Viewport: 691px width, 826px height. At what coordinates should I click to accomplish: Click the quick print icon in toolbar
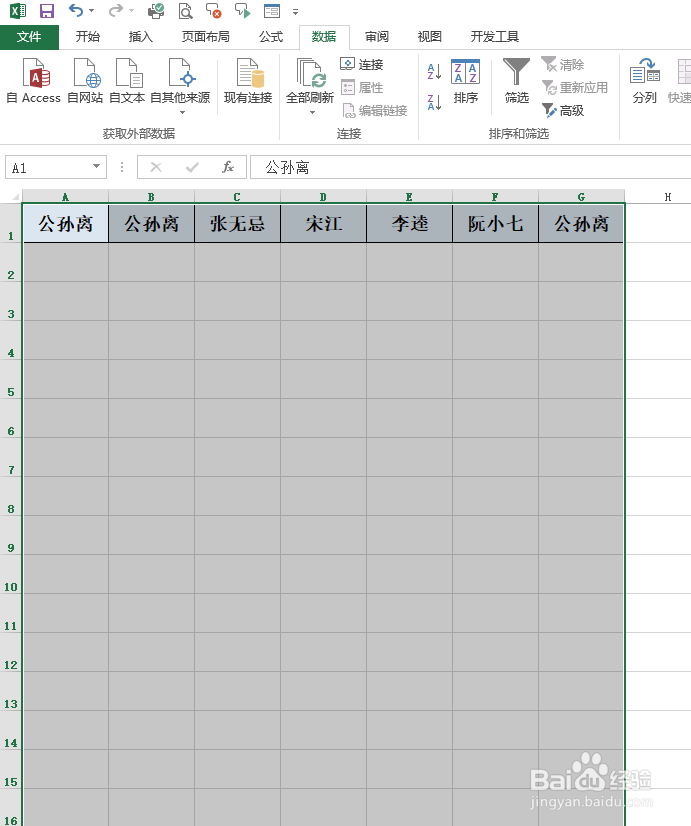click(x=156, y=11)
